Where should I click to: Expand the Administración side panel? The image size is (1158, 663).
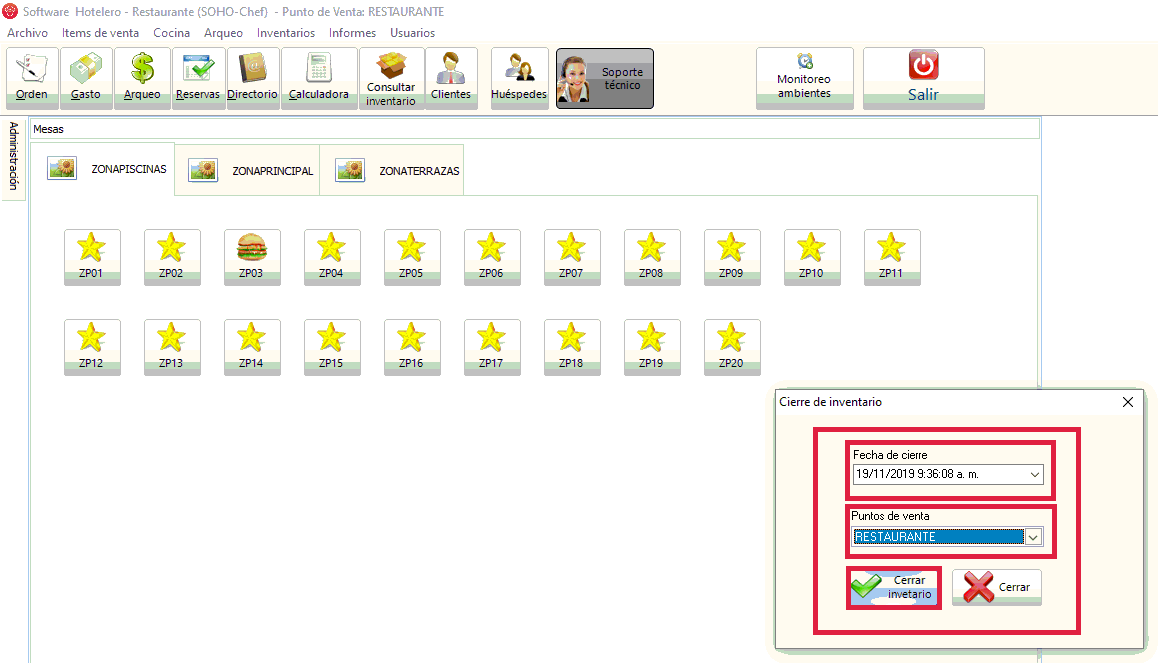click(13, 157)
